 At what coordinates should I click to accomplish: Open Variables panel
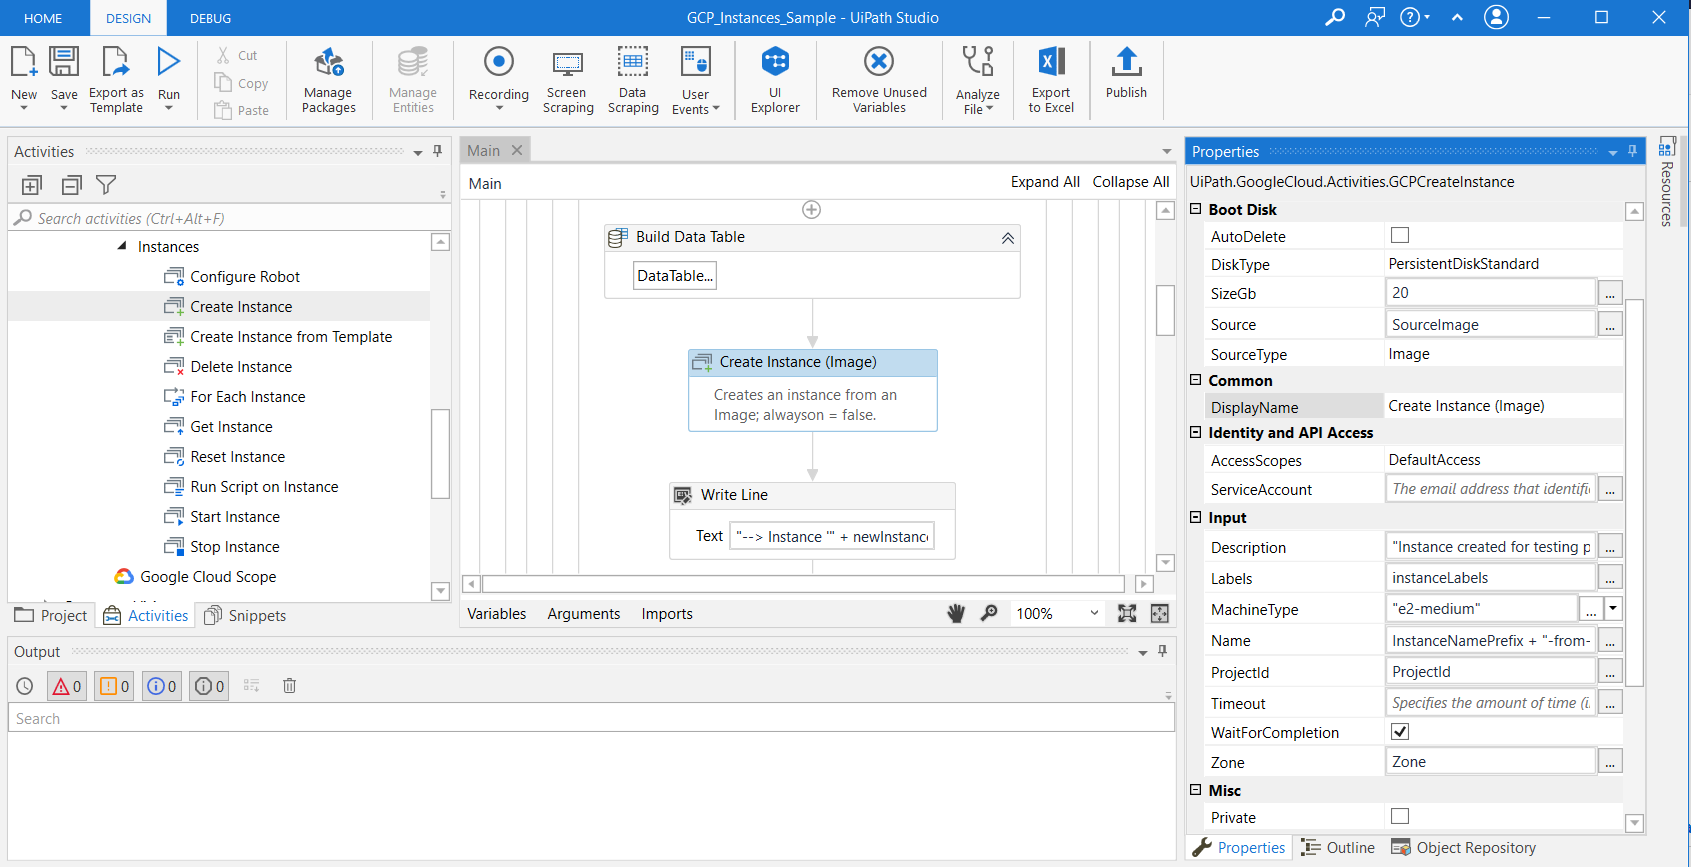pyautogui.click(x=497, y=614)
